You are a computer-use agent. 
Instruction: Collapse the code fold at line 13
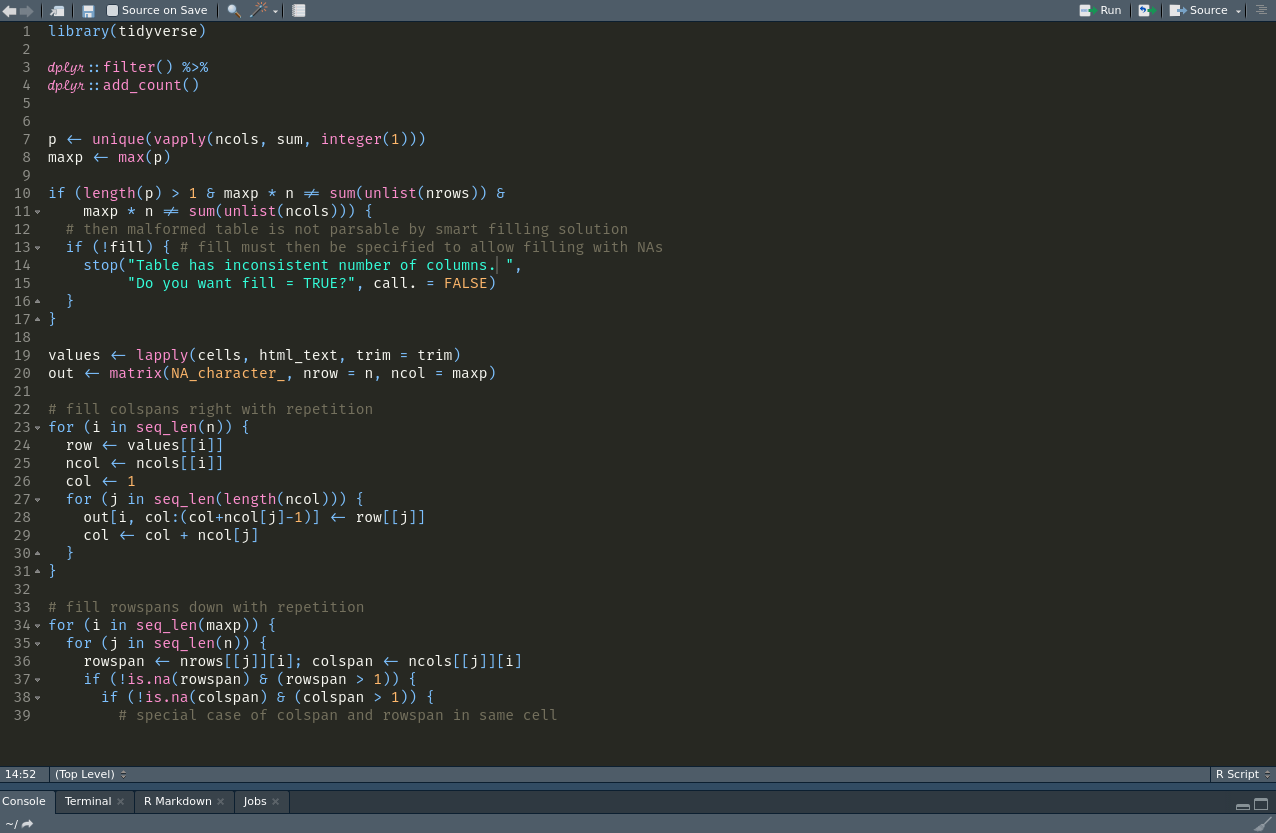pos(38,248)
